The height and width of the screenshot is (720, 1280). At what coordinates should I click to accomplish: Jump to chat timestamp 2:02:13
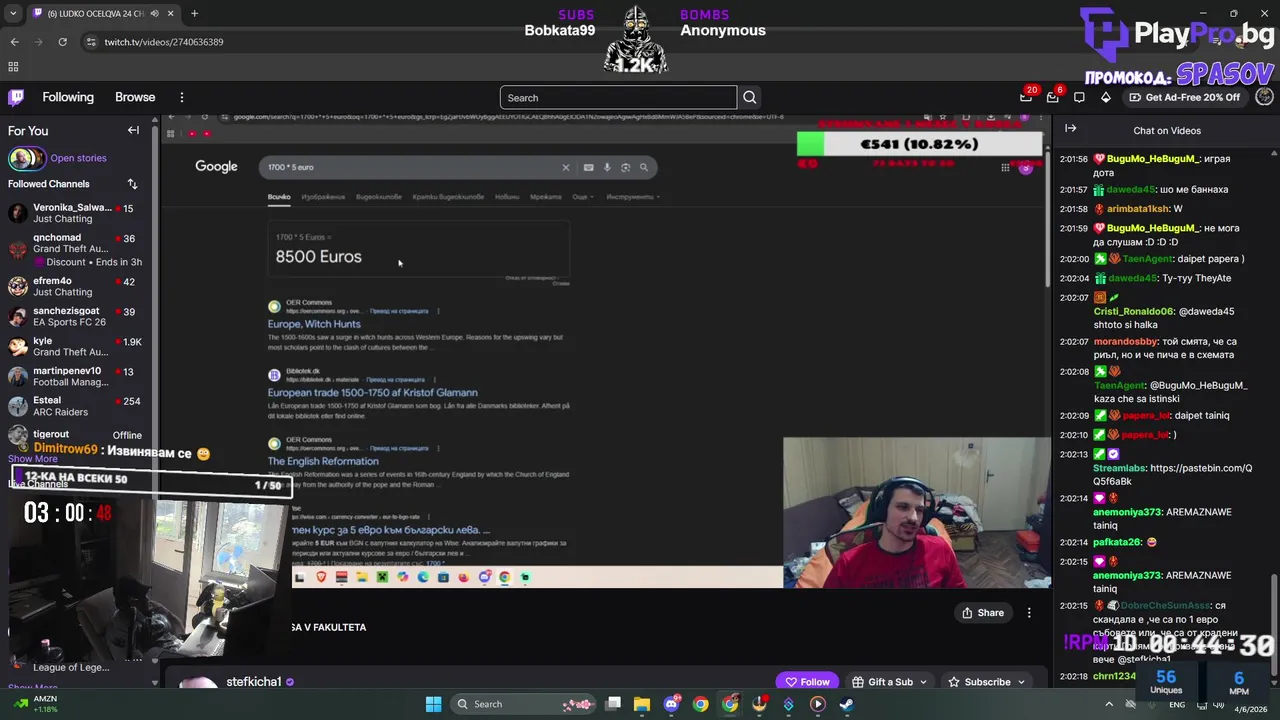pos(1073,454)
